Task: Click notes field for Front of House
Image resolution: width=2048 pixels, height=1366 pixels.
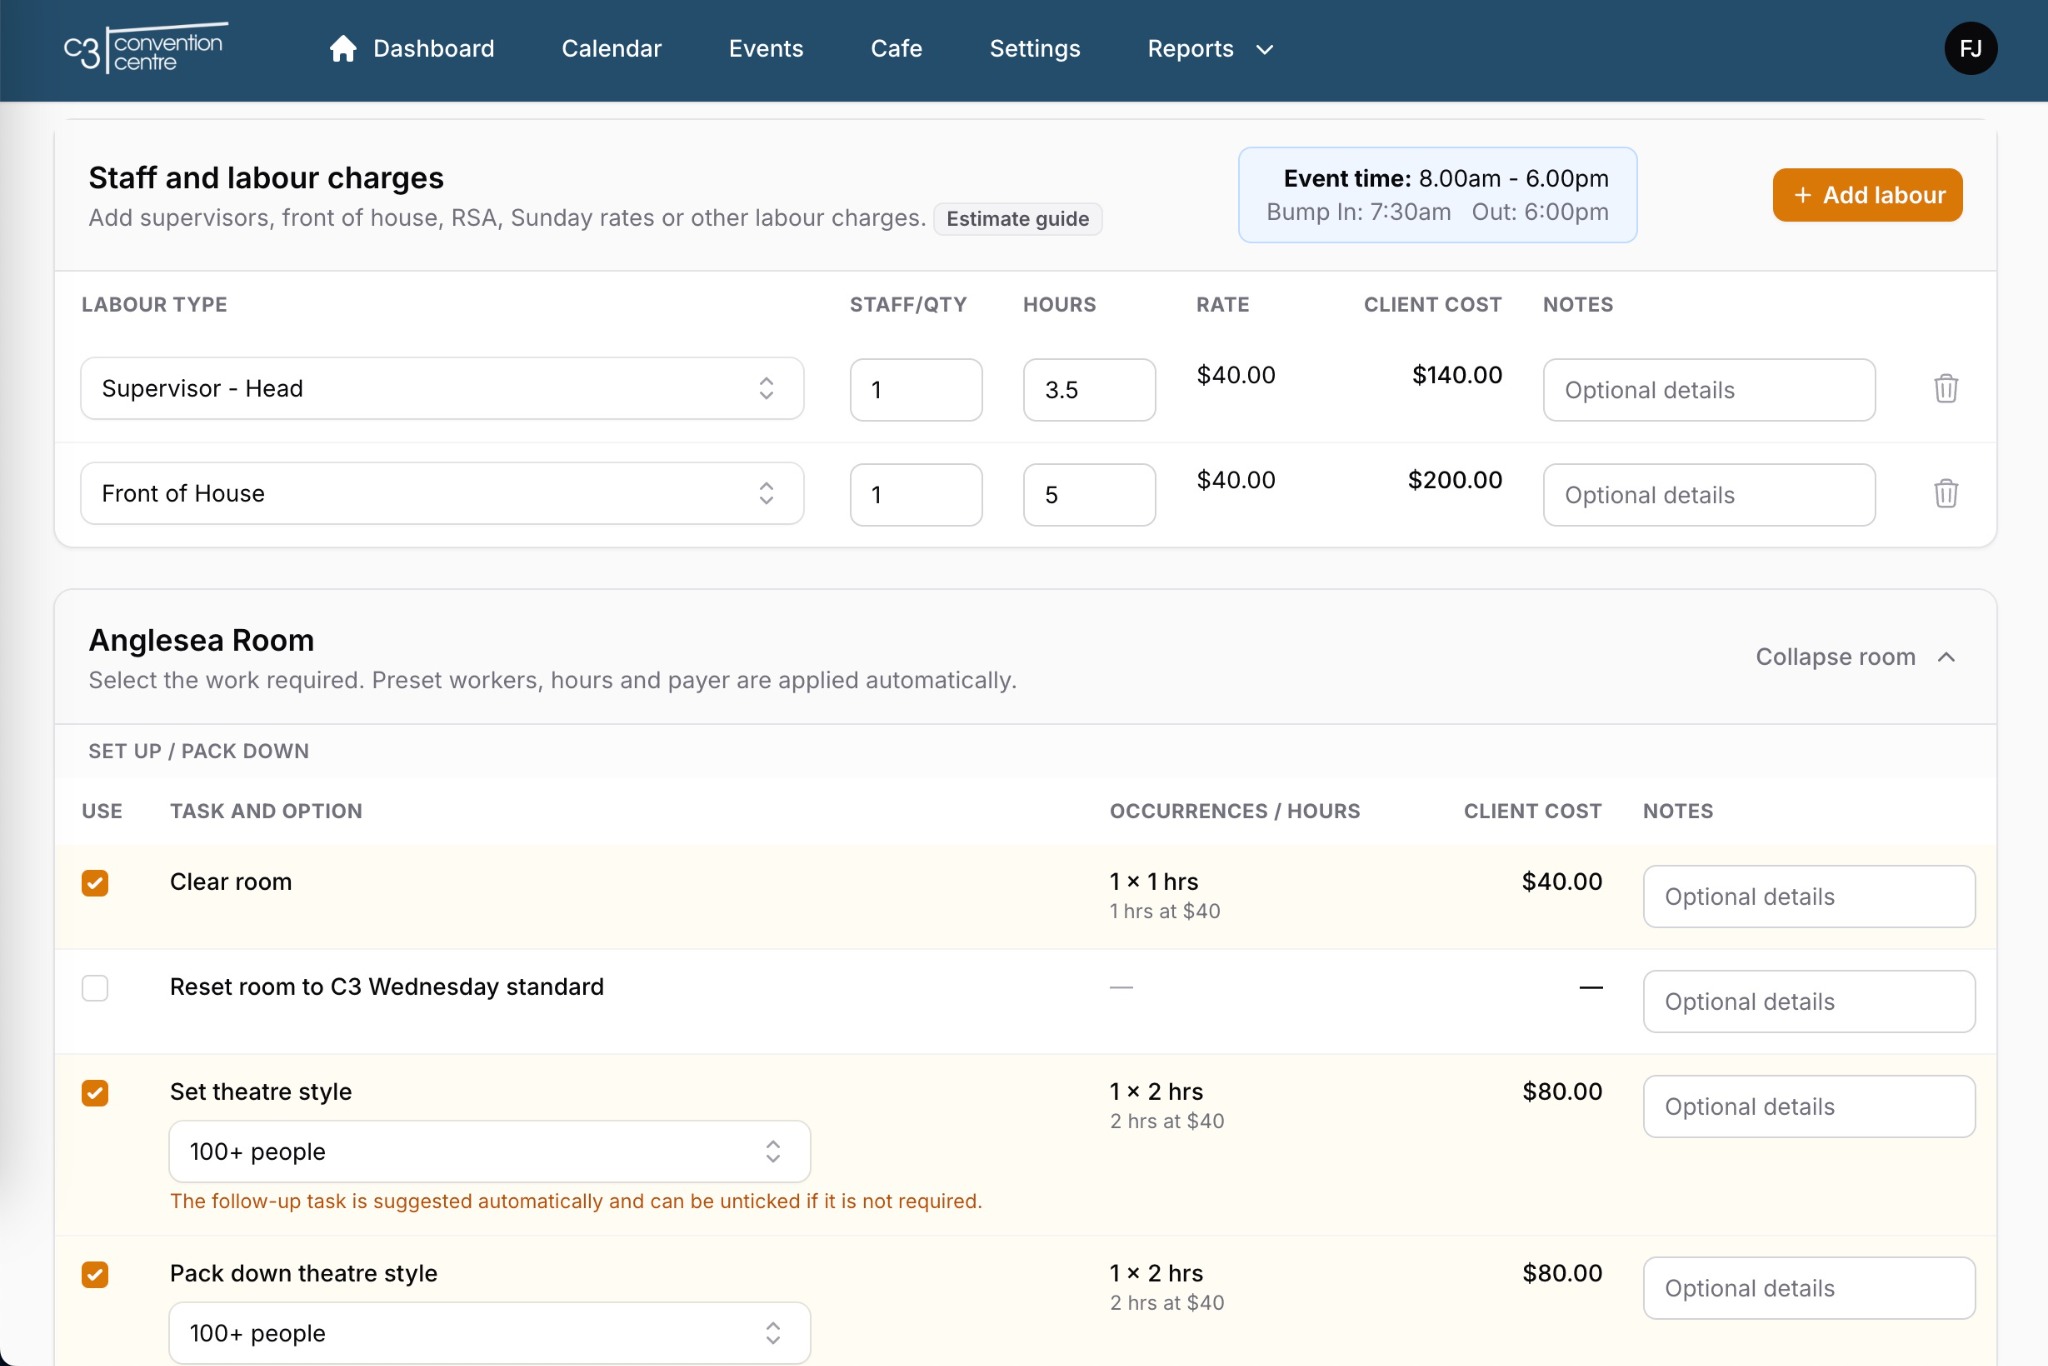Action: coord(1709,495)
